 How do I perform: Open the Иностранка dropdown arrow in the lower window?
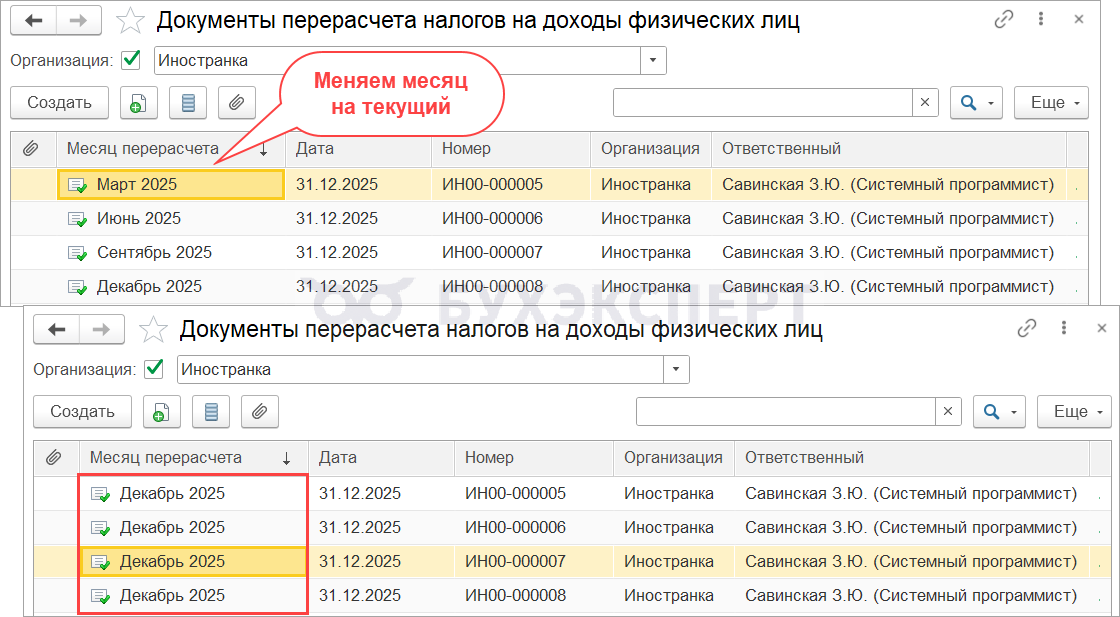[x=677, y=369]
